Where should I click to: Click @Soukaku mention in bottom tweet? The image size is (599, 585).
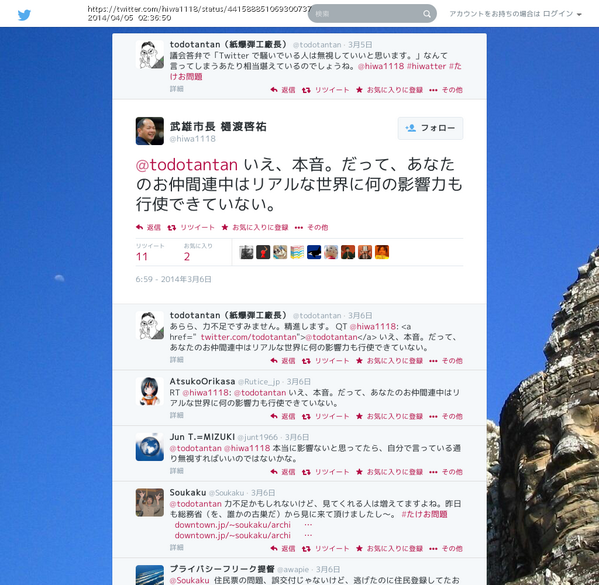point(189,580)
